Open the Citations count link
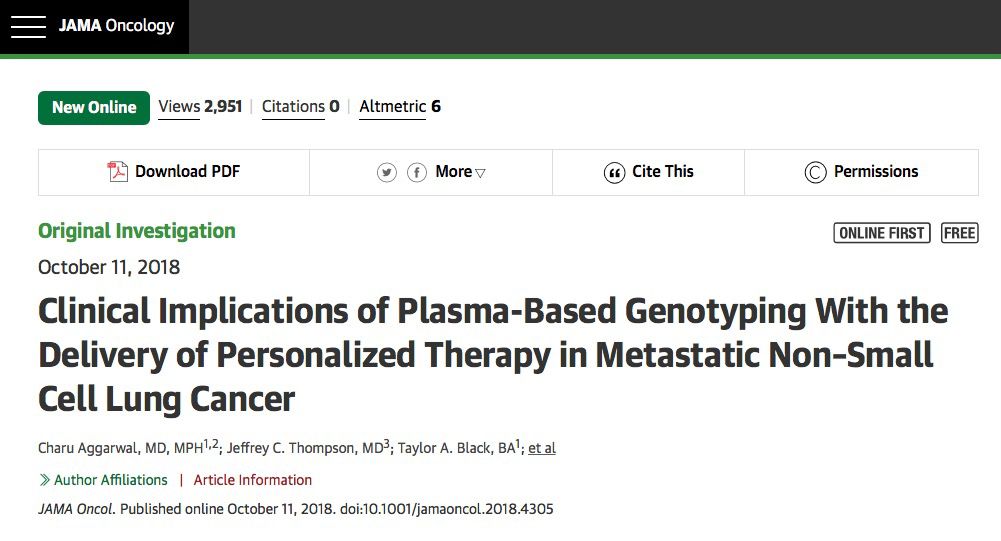Image resolution: width=1001 pixels, height=541 pixels. point(300,107)
